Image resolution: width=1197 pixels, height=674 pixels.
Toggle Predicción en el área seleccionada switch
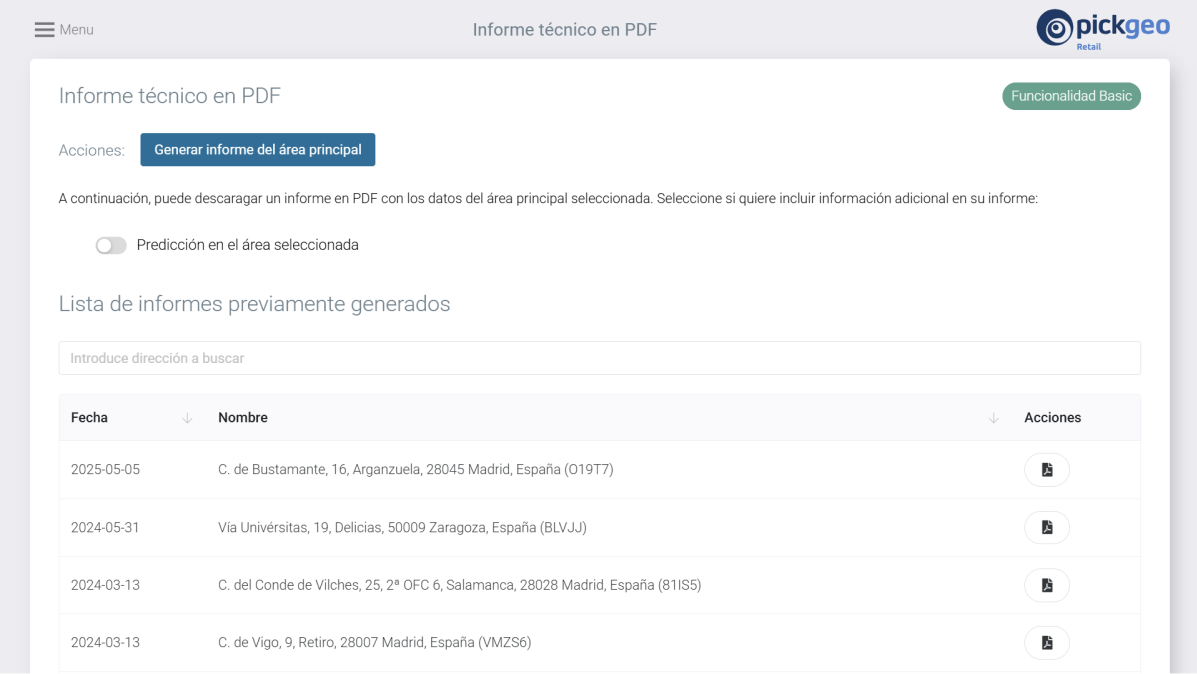pos(111,245)
